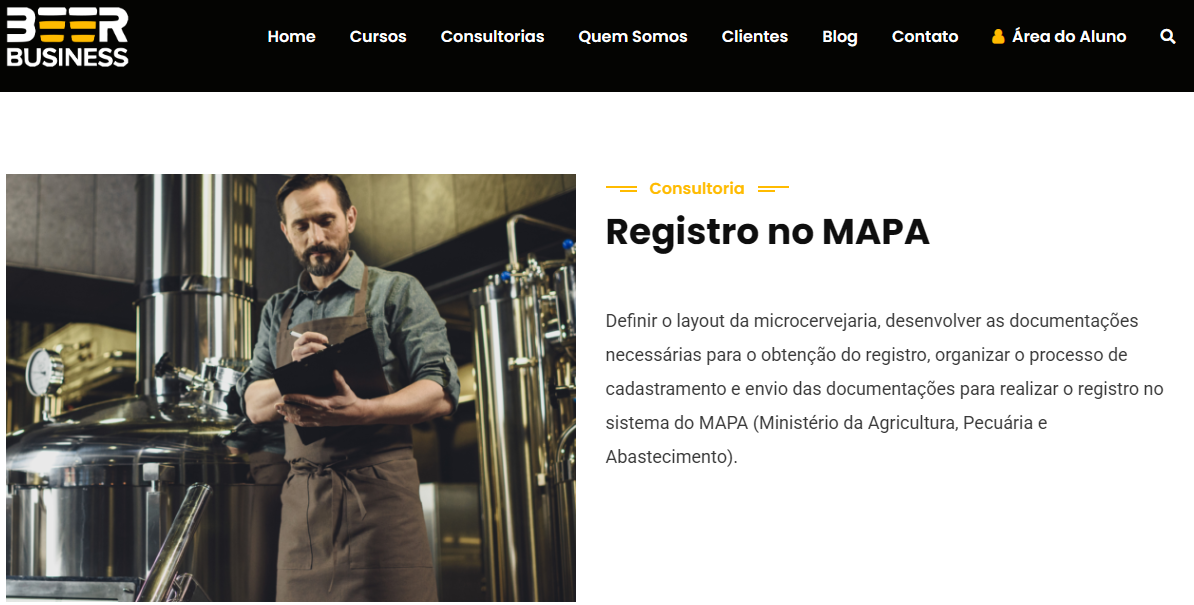The width and height of the screenshot is (1194, 605).
Task: Navigate to the Contato page
Action: [924, 37]
